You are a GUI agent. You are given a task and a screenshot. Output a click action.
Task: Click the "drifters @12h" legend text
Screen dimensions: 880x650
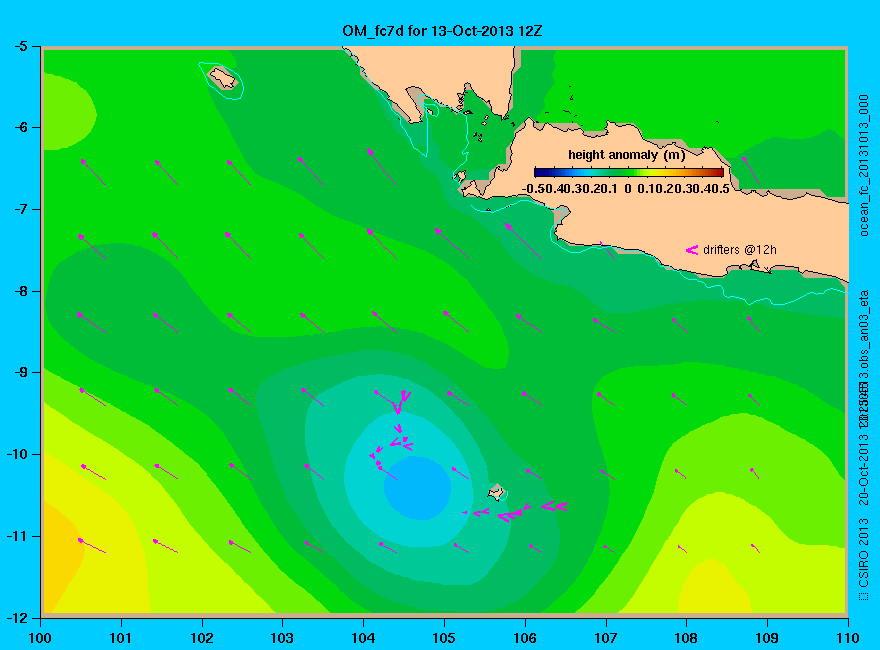pos(740,250)
